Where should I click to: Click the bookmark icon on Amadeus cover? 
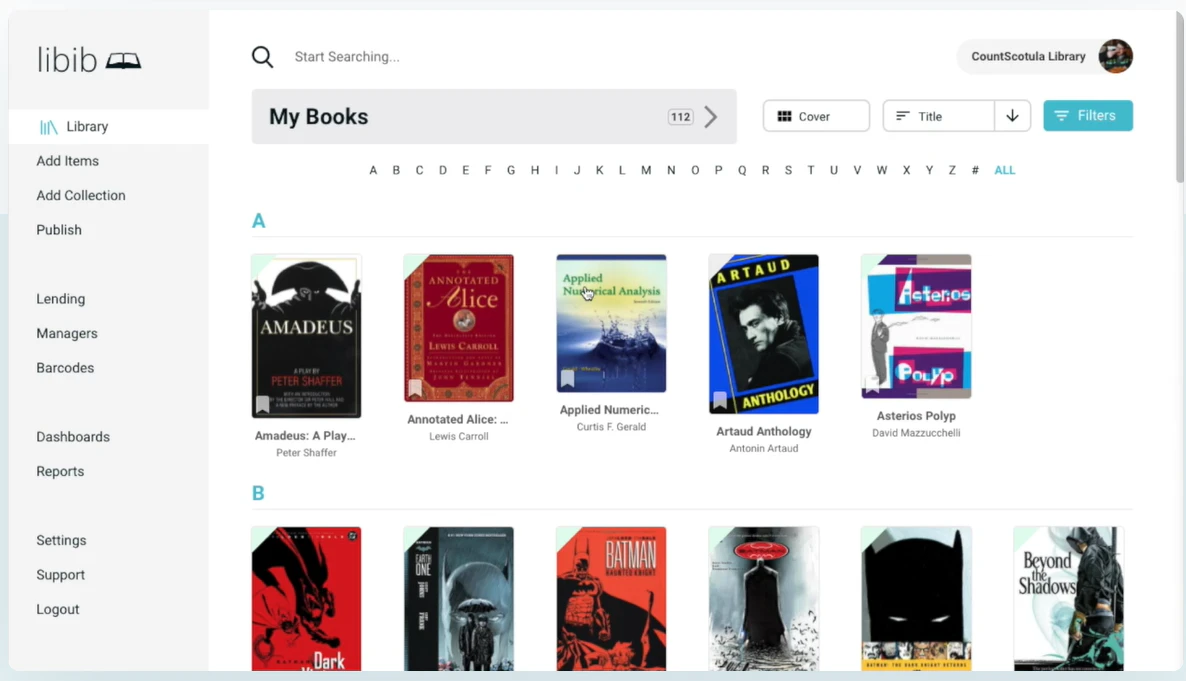point(262,404)
